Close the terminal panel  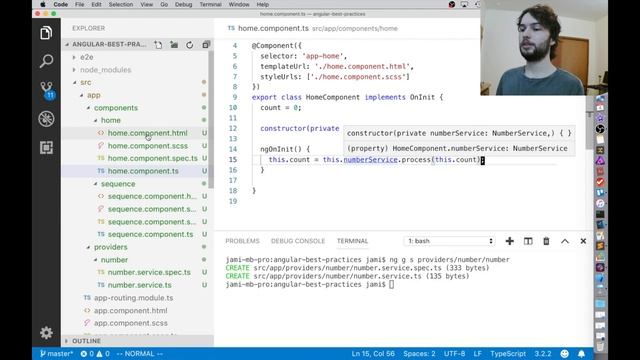[x=583, y=241]
